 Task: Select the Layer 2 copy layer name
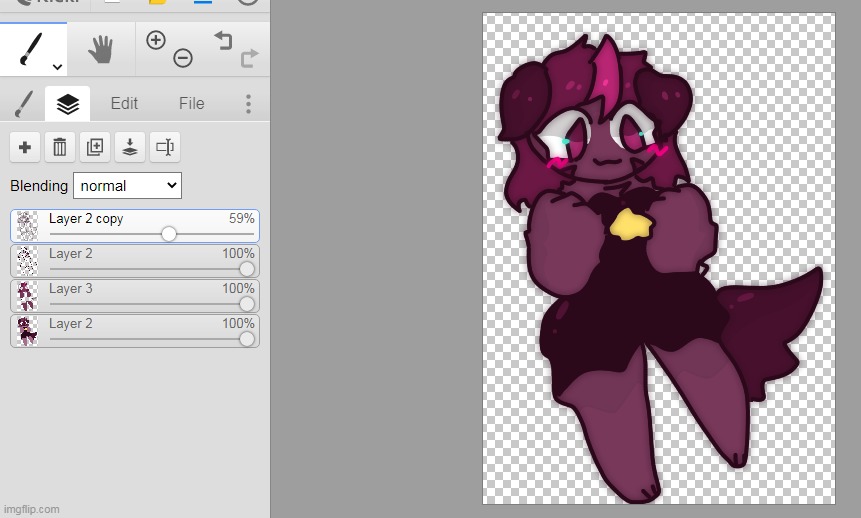(x=86, y=219)
